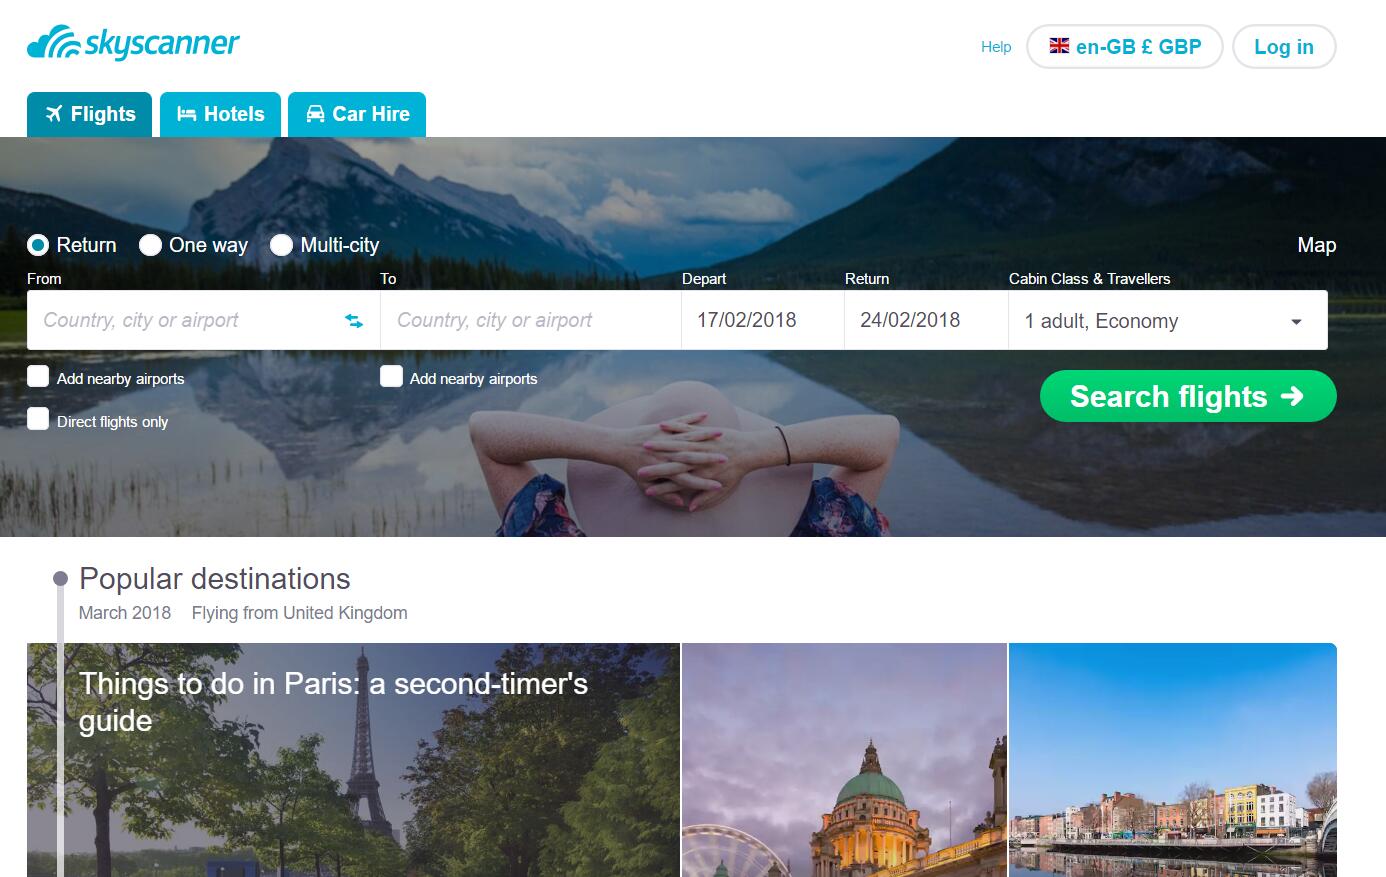Open the Help link
This screenshot has width=1386, height=877.
996,47
